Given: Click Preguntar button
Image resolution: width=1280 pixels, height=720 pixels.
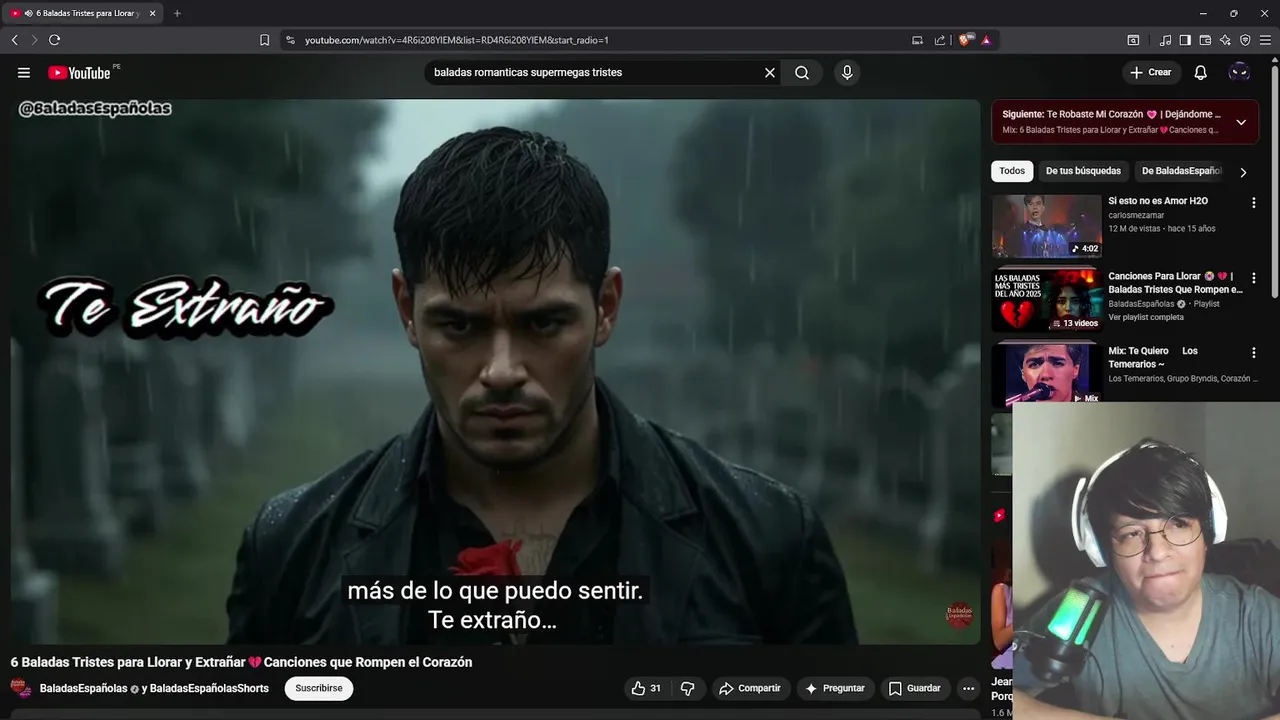Looking at the screenshot, I should 835,688.
